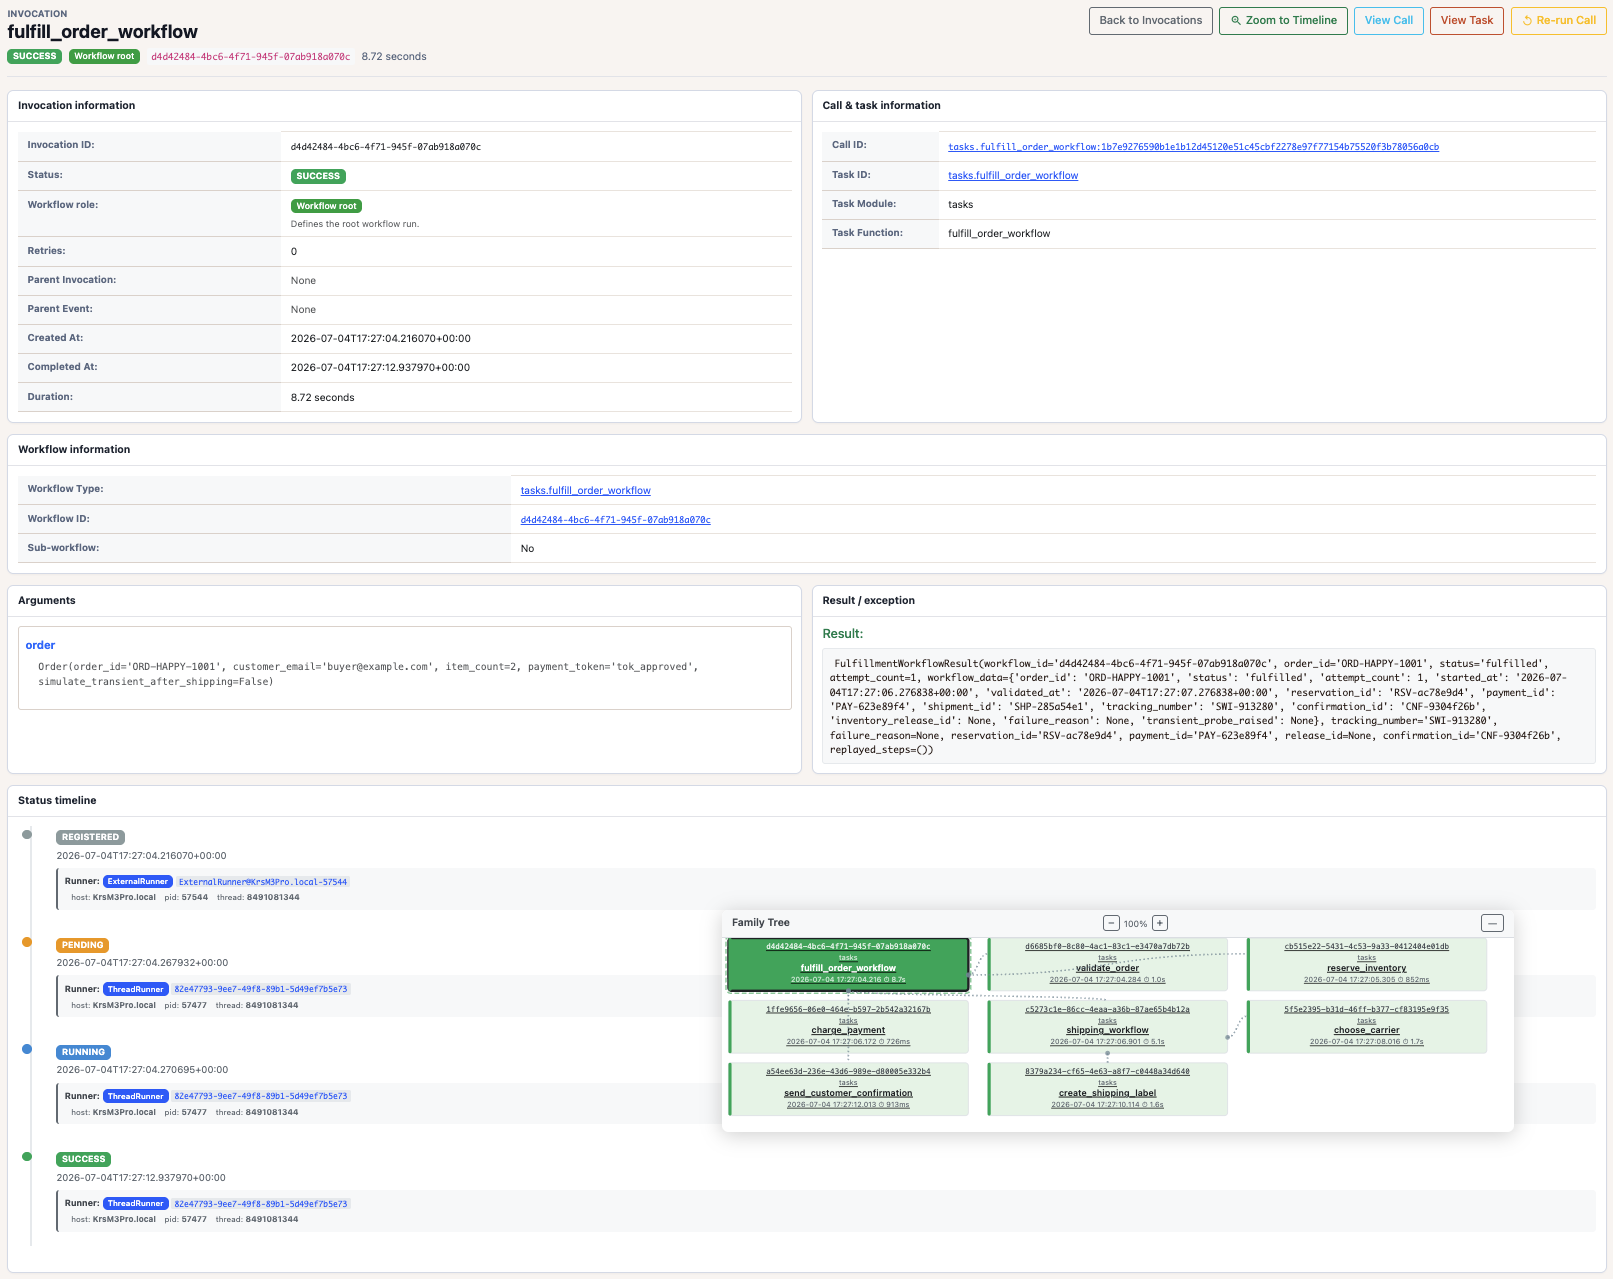Click the Workflow root badge in information table
This screenshot has height=1279, width=1613.
pos(326,206)
